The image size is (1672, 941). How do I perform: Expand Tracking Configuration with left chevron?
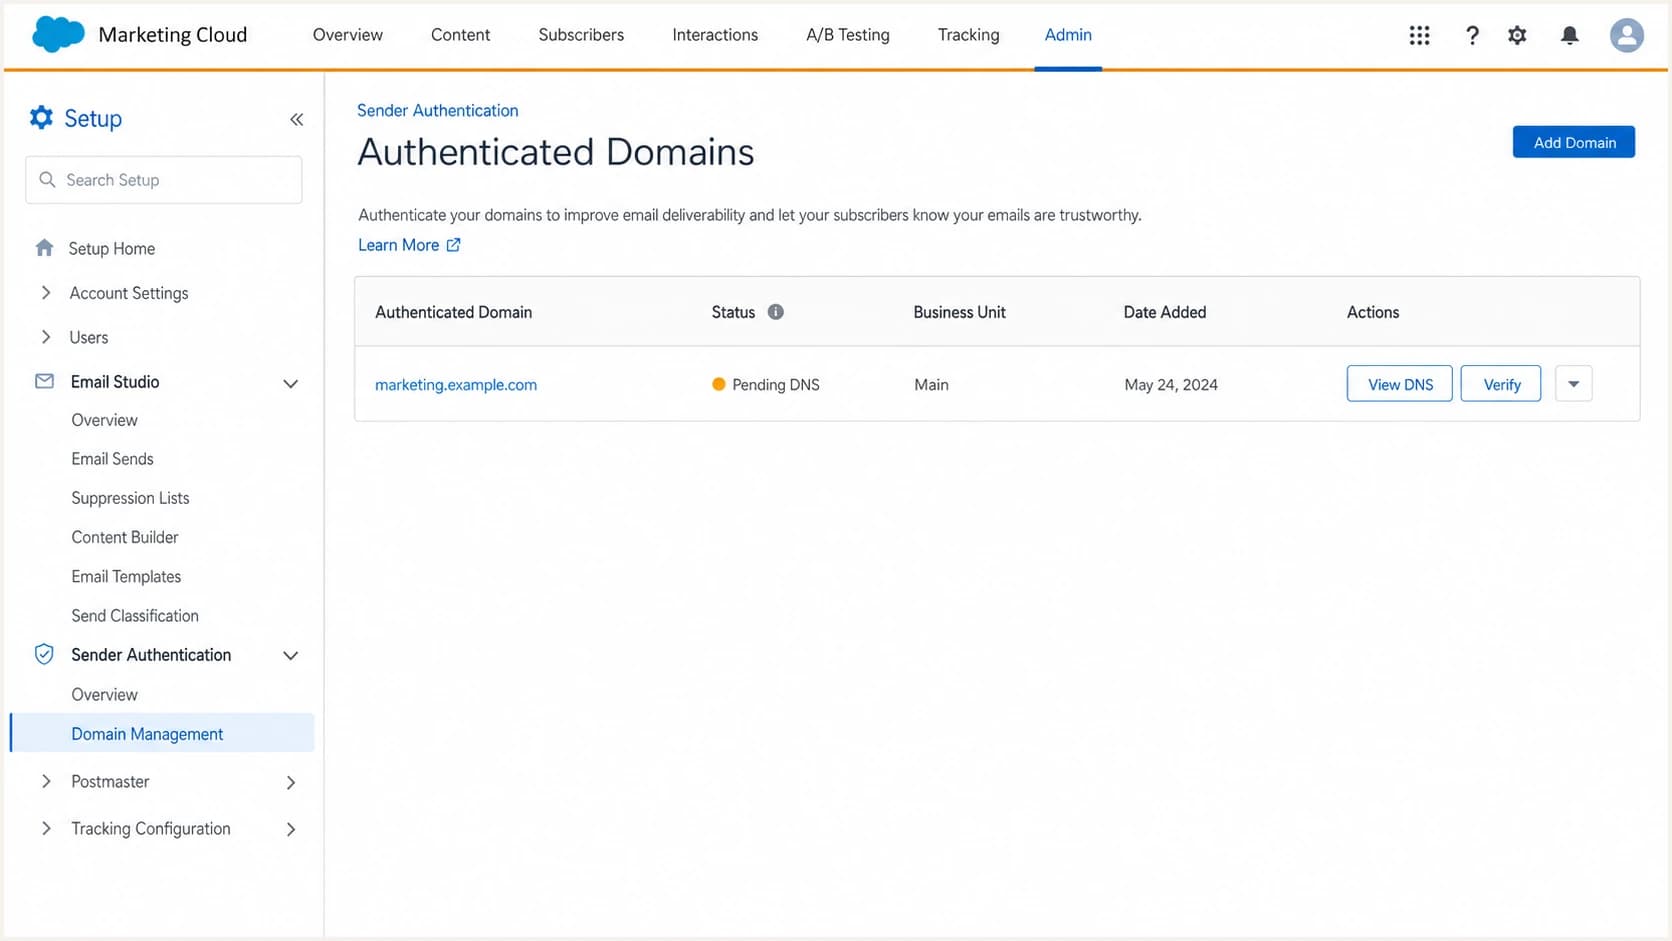point(46,828)
